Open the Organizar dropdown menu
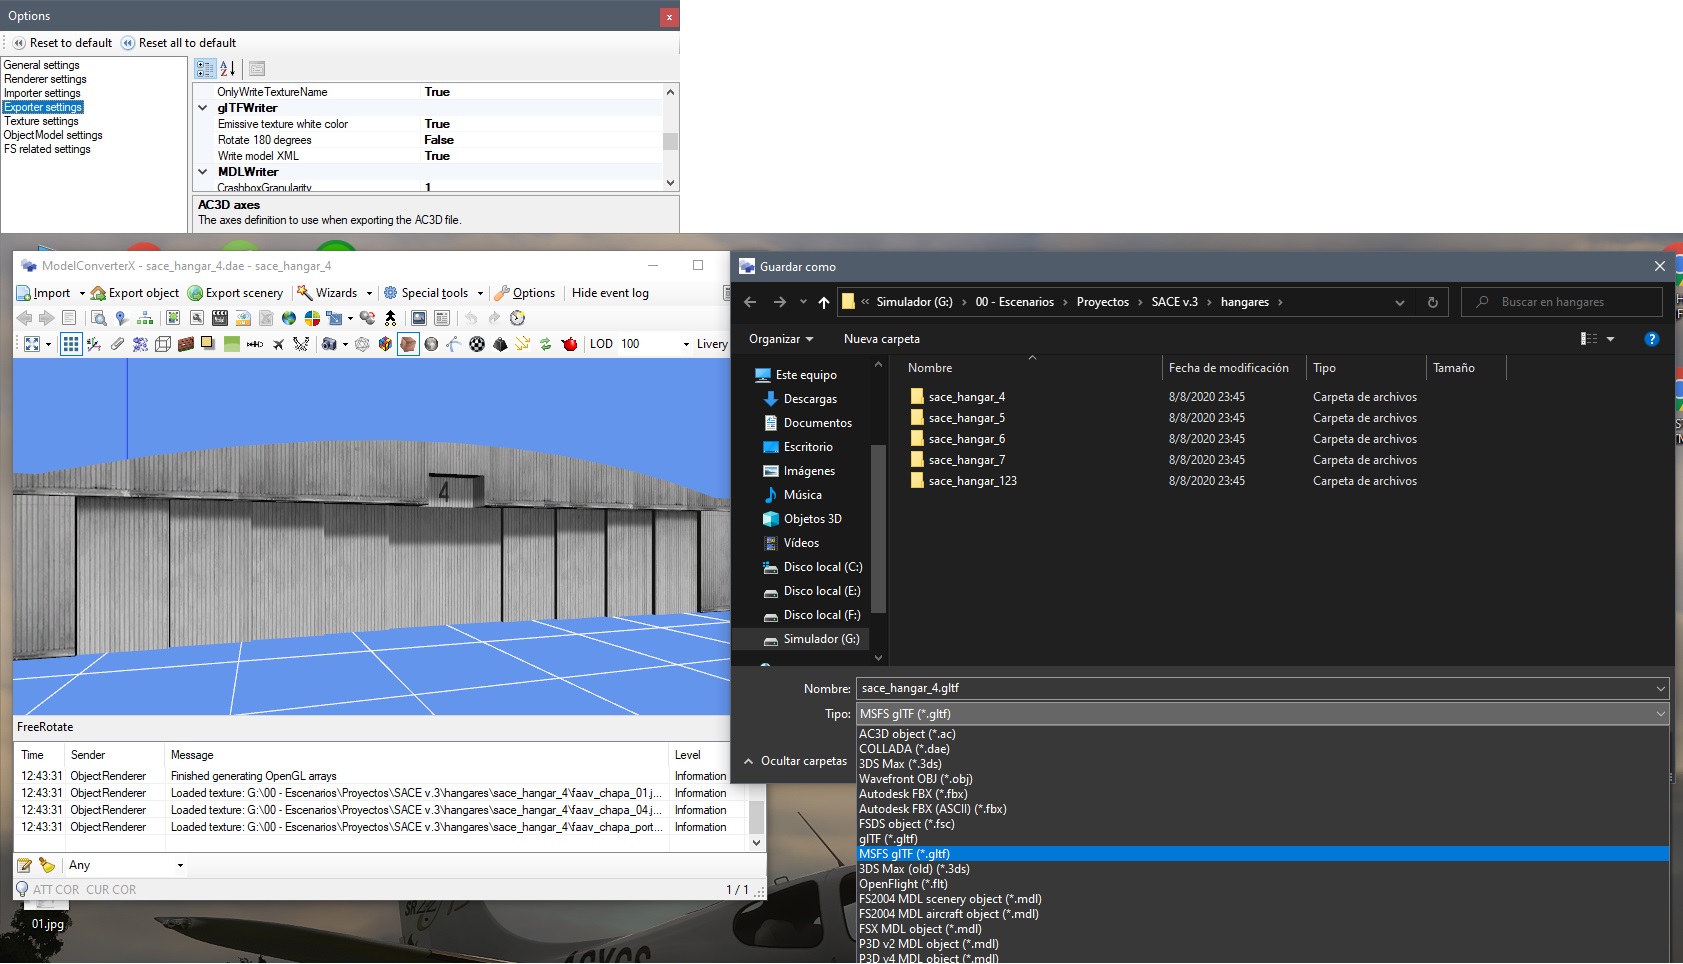This screenshot has width=1683, height=964. coord(781,339)
